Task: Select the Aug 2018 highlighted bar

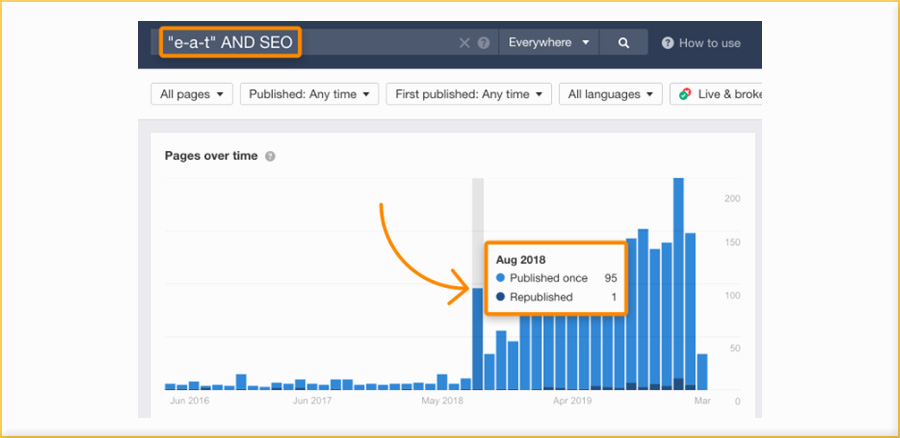Action: [478, 339]
